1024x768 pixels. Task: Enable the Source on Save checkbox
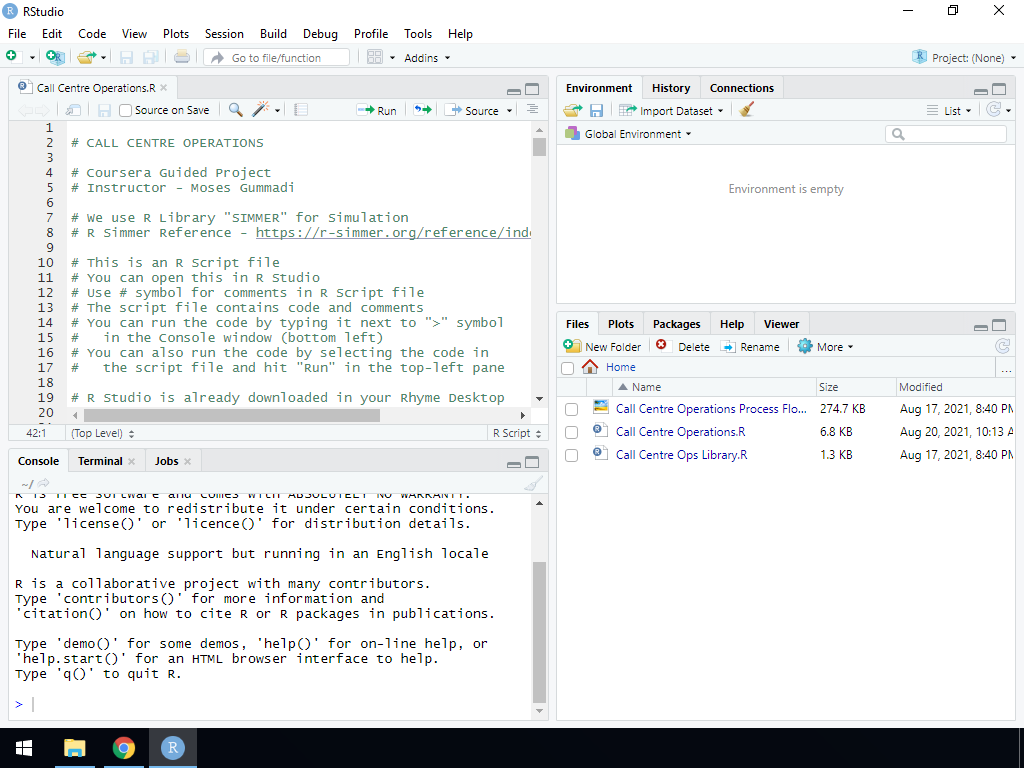pos(126,110)
